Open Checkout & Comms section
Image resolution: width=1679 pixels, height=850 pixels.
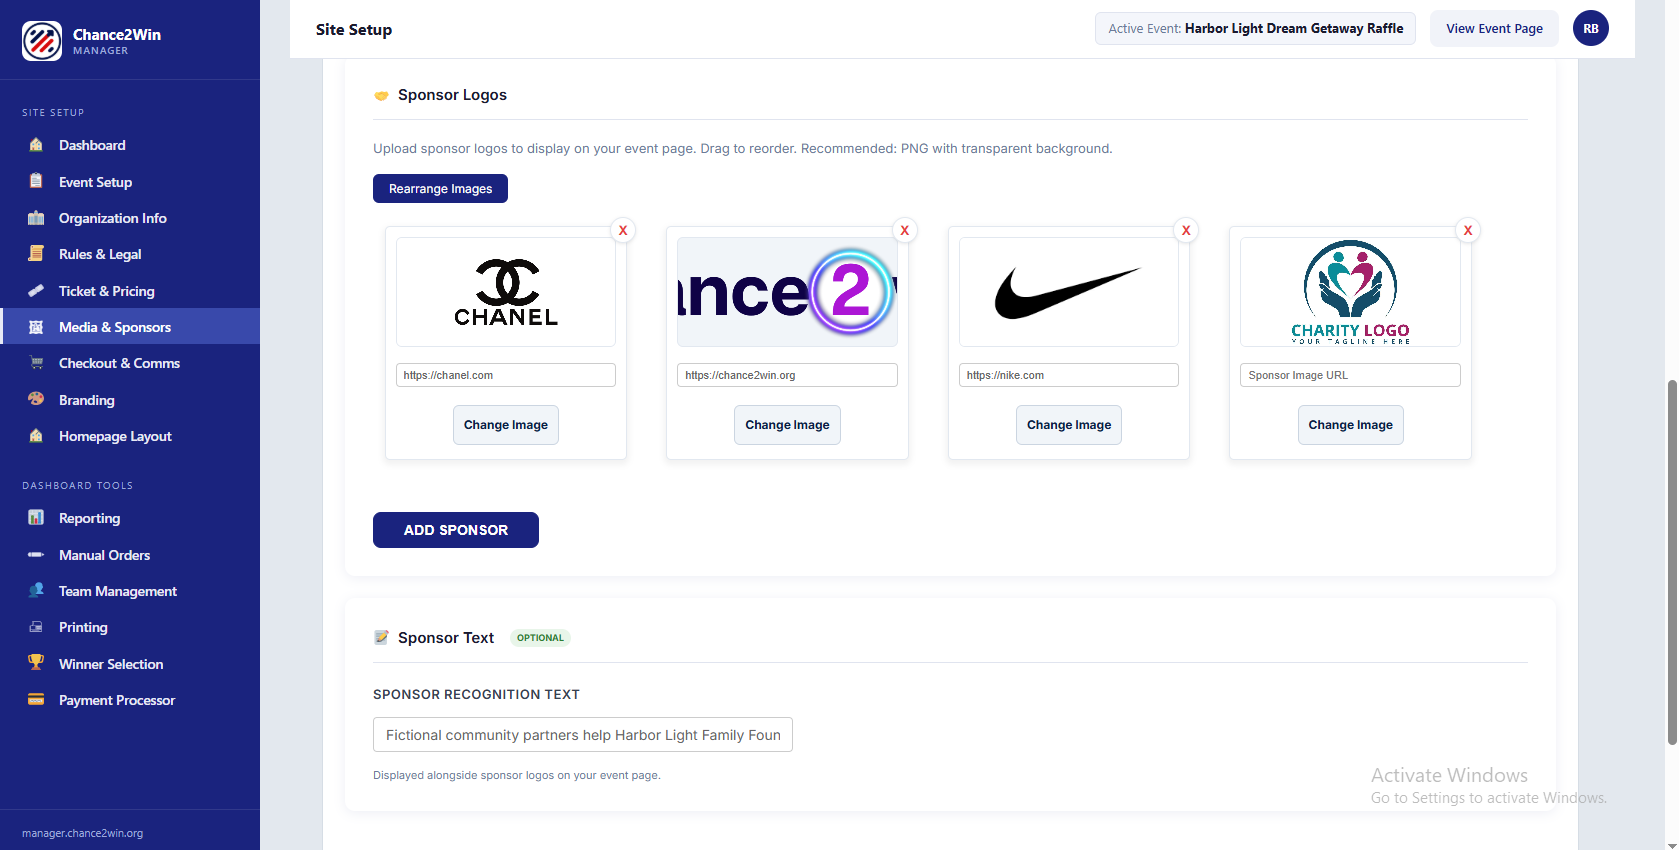pyautogui.click(x=130, y=363)
